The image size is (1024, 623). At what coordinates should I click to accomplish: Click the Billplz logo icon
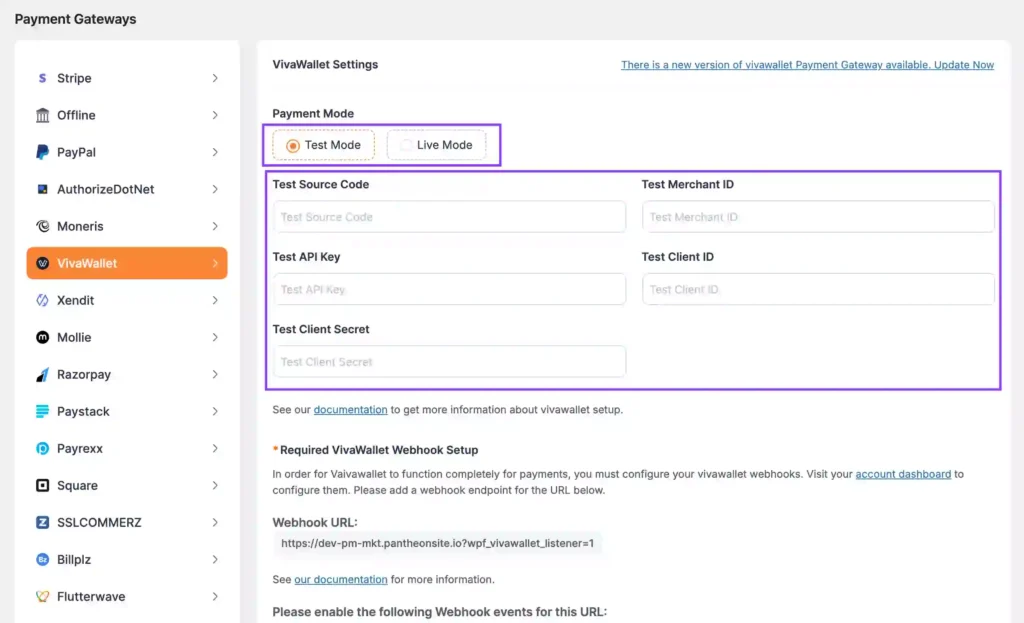coord(42,560)
